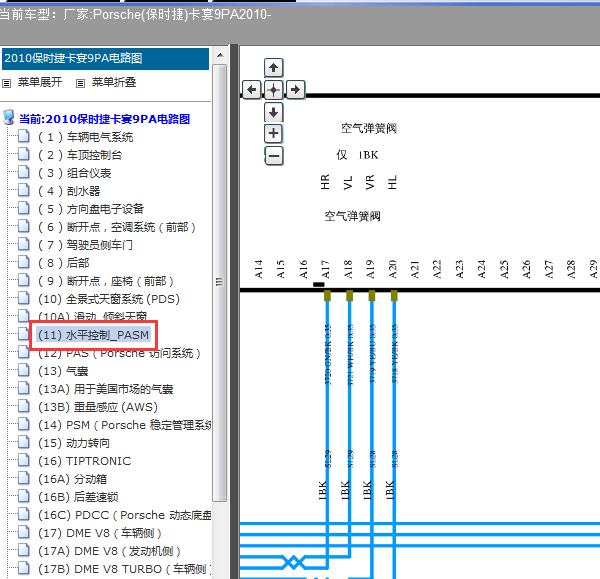Reset diagram view with the center button
Image resolution: width=600 pixels, height=579 pixels.
click(273, 90)
